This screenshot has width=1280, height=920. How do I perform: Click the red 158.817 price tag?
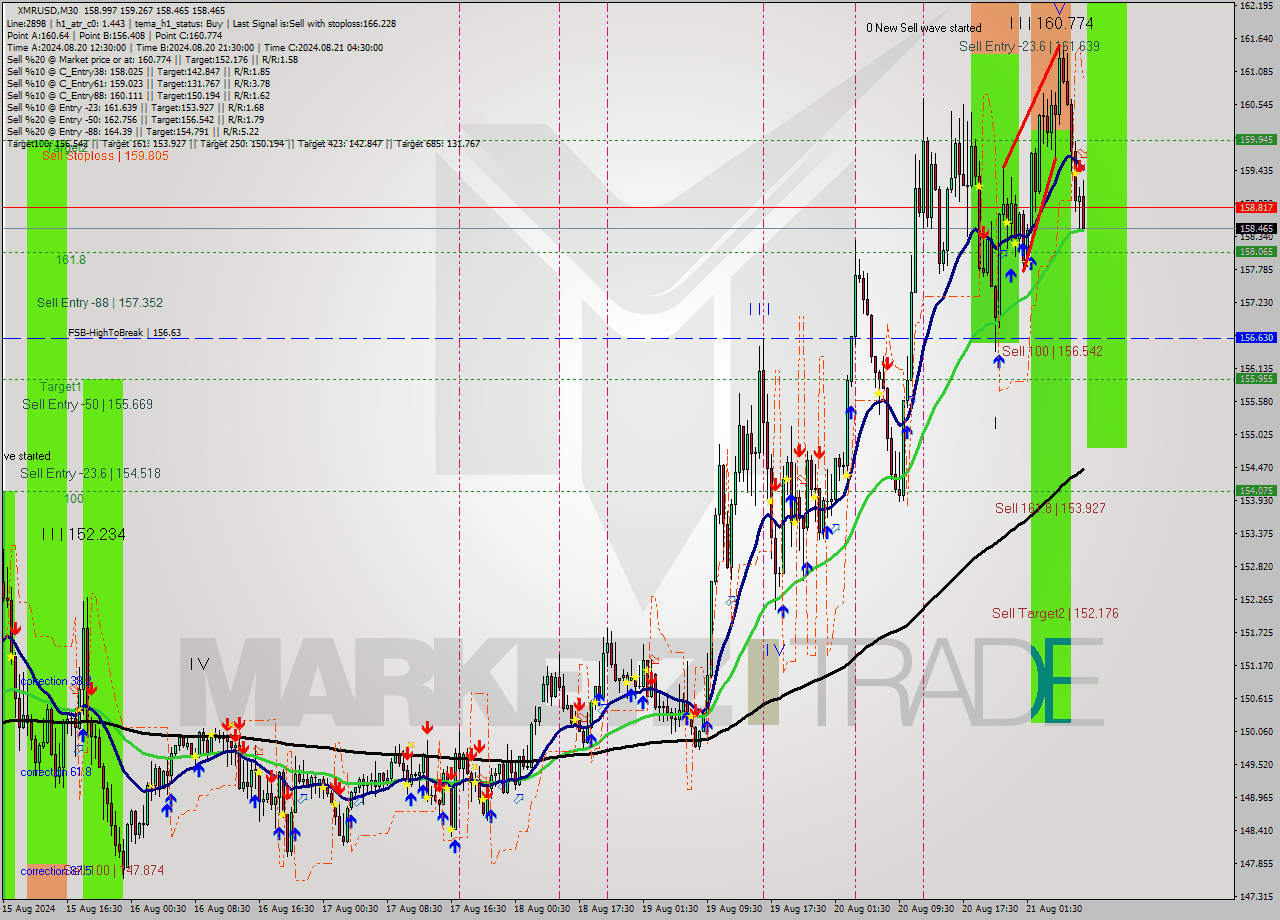tap(1256, 208)
